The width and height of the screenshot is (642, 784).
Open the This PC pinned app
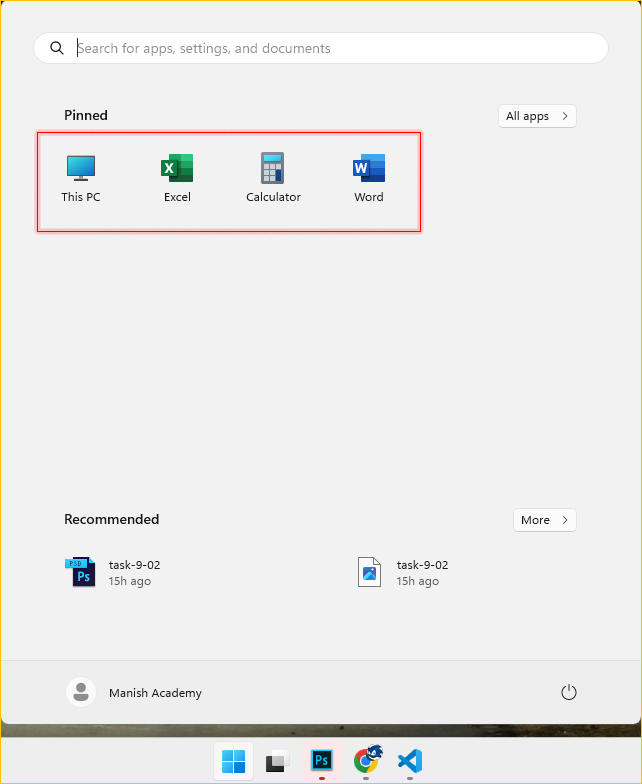(80, 178)
